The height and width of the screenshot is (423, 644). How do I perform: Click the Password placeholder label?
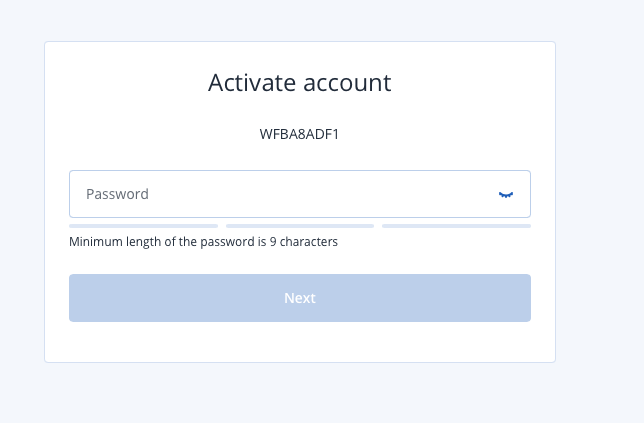click(x=117, y=194)
